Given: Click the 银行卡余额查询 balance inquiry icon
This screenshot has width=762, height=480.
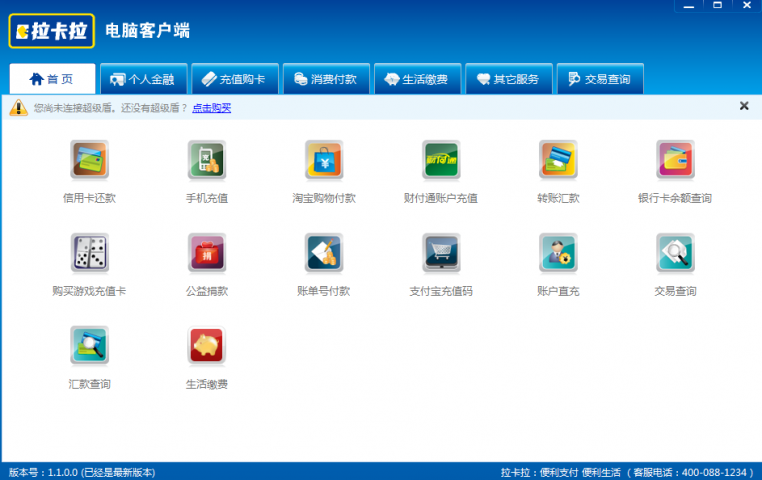Looking at the screenshot, I should pos(675,160).
